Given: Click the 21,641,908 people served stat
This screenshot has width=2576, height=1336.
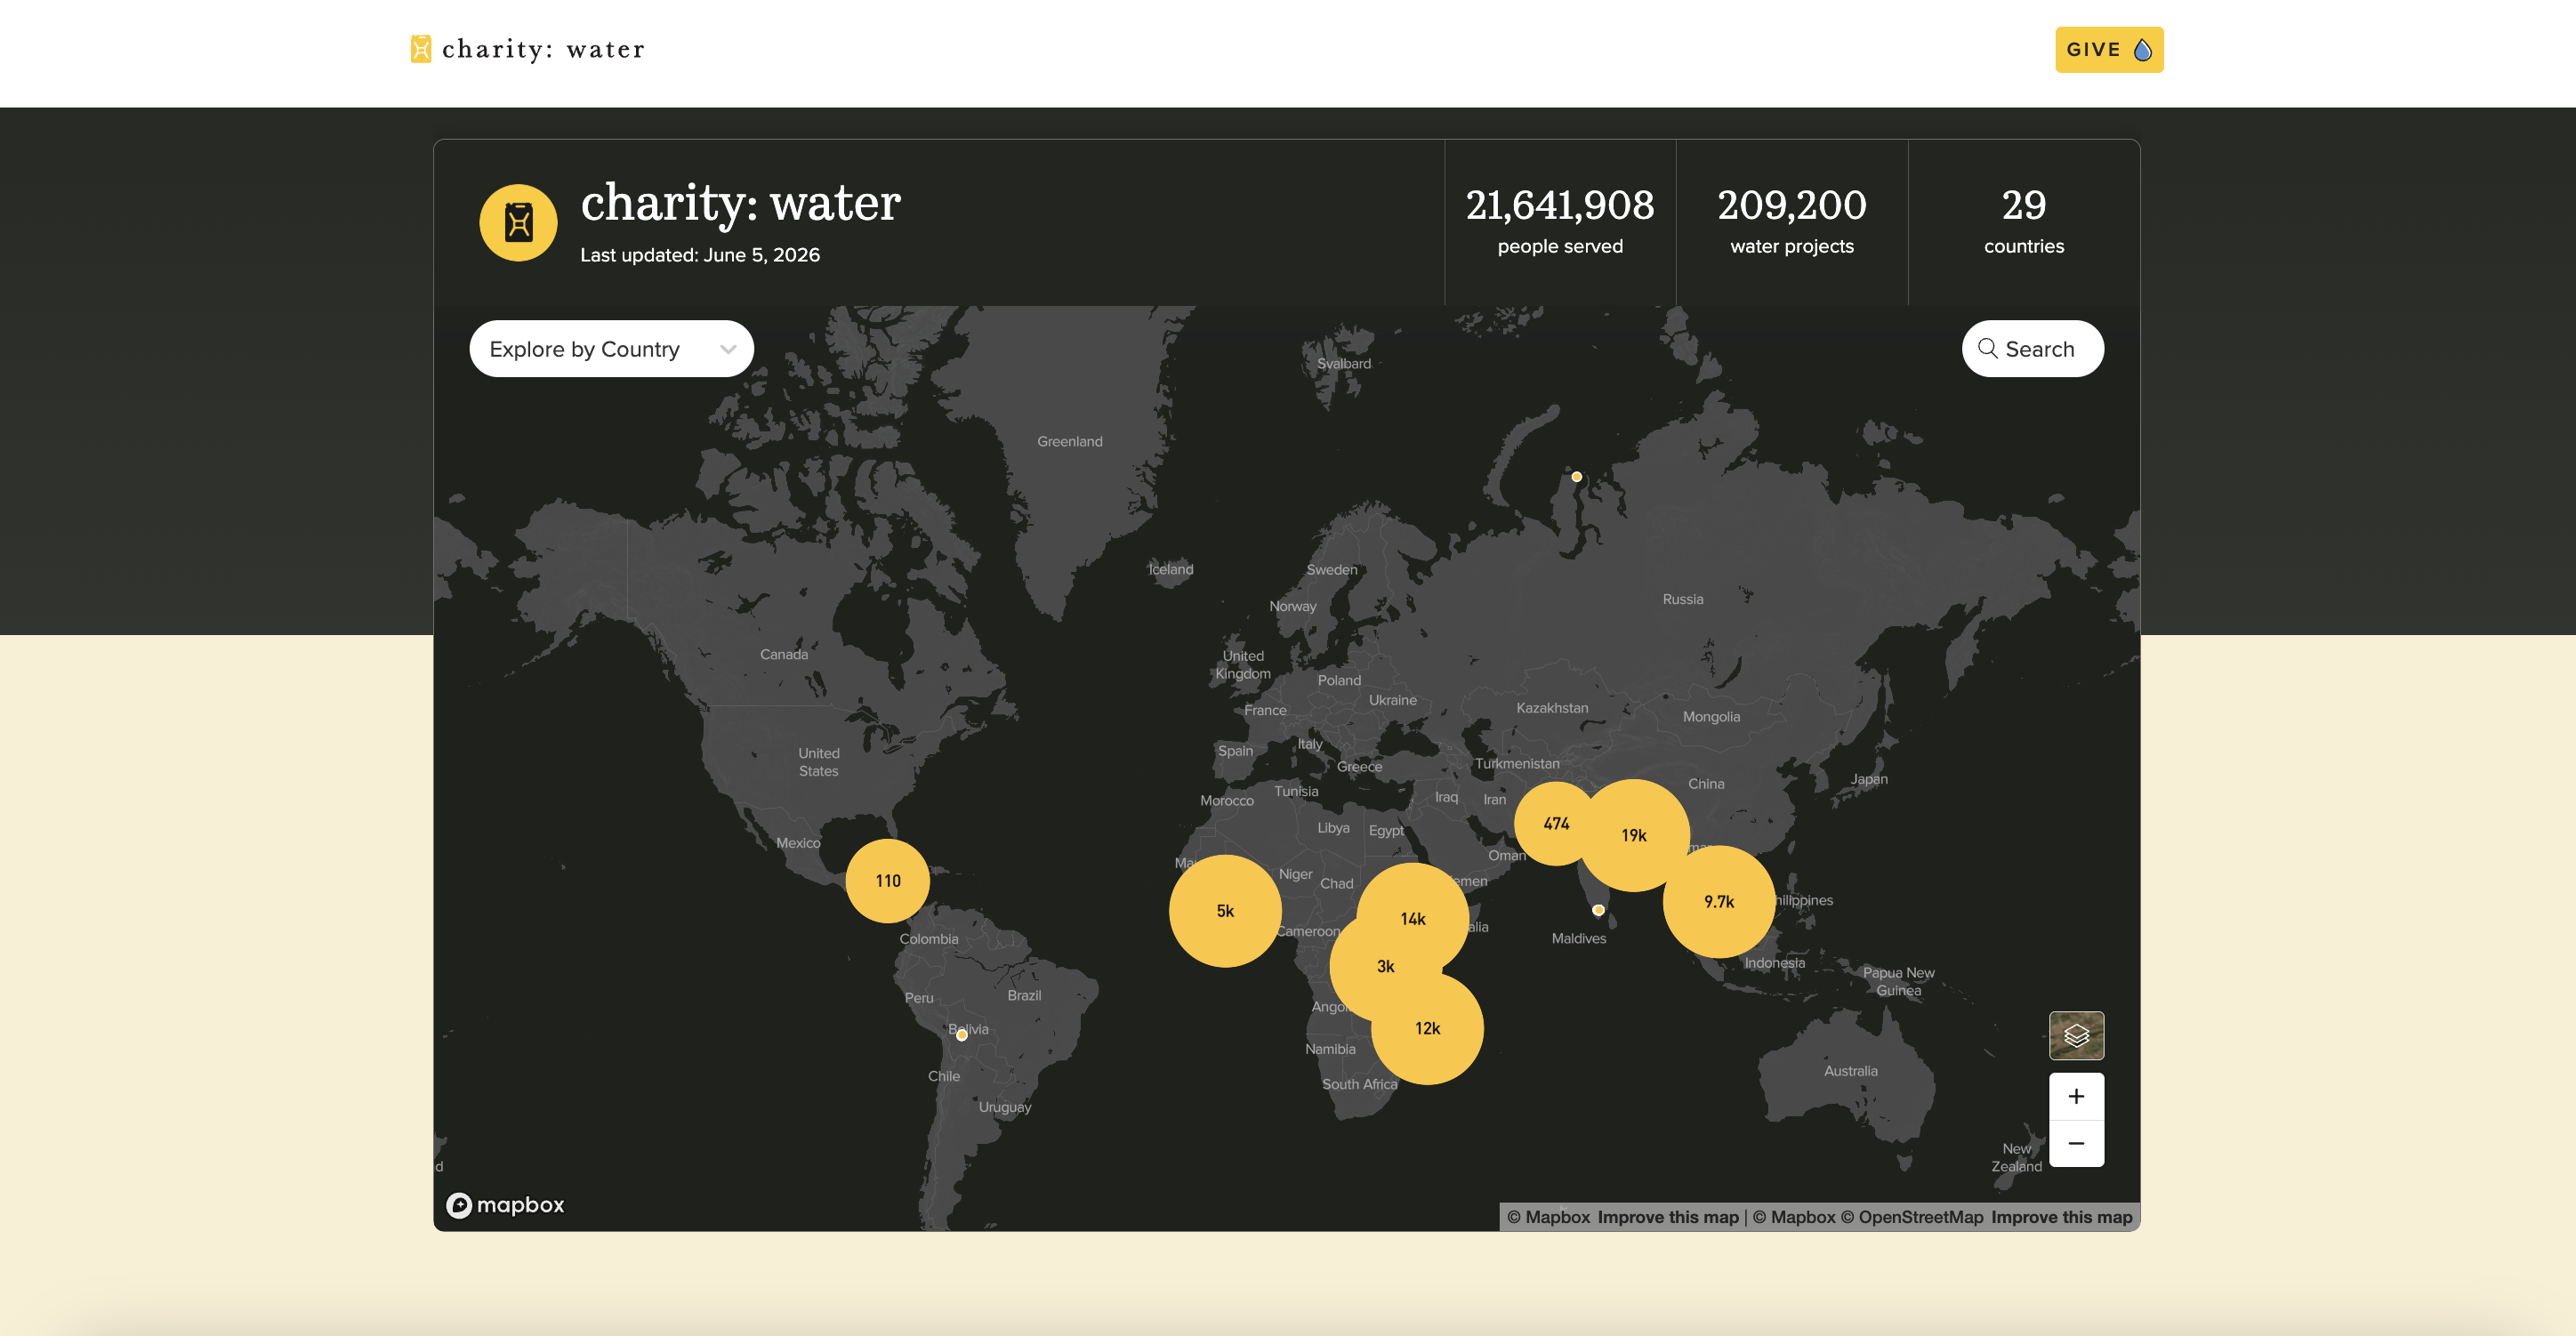Looking at the screenshot, I should (1560, 222).
